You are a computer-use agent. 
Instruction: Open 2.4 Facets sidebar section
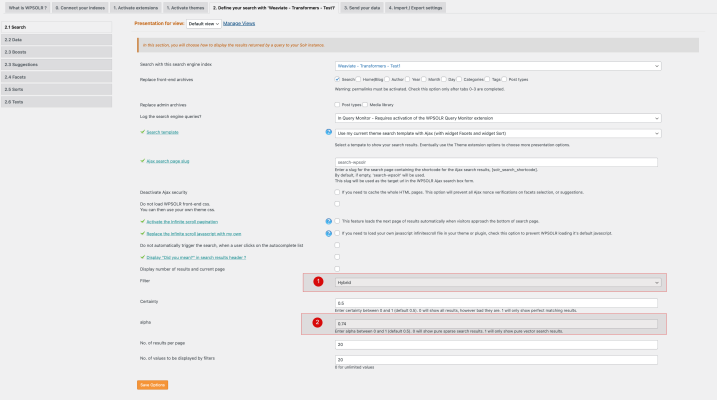pyautogui.click(x=56, y=77)
